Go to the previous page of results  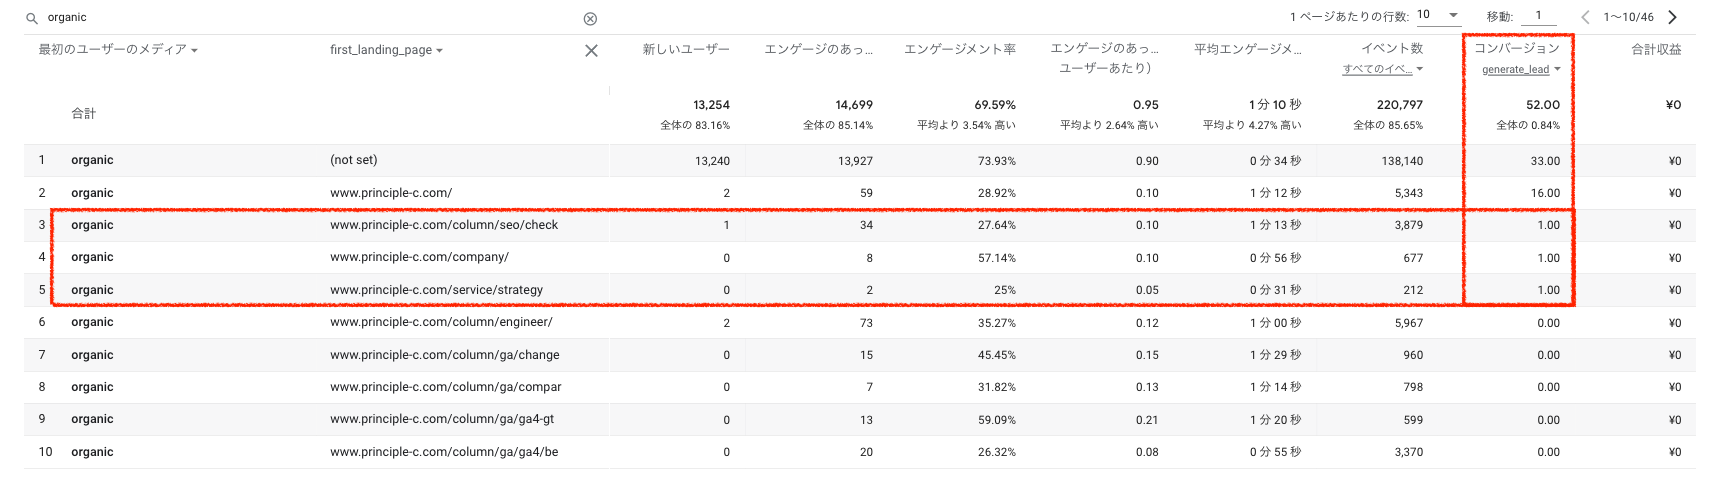1585,17
